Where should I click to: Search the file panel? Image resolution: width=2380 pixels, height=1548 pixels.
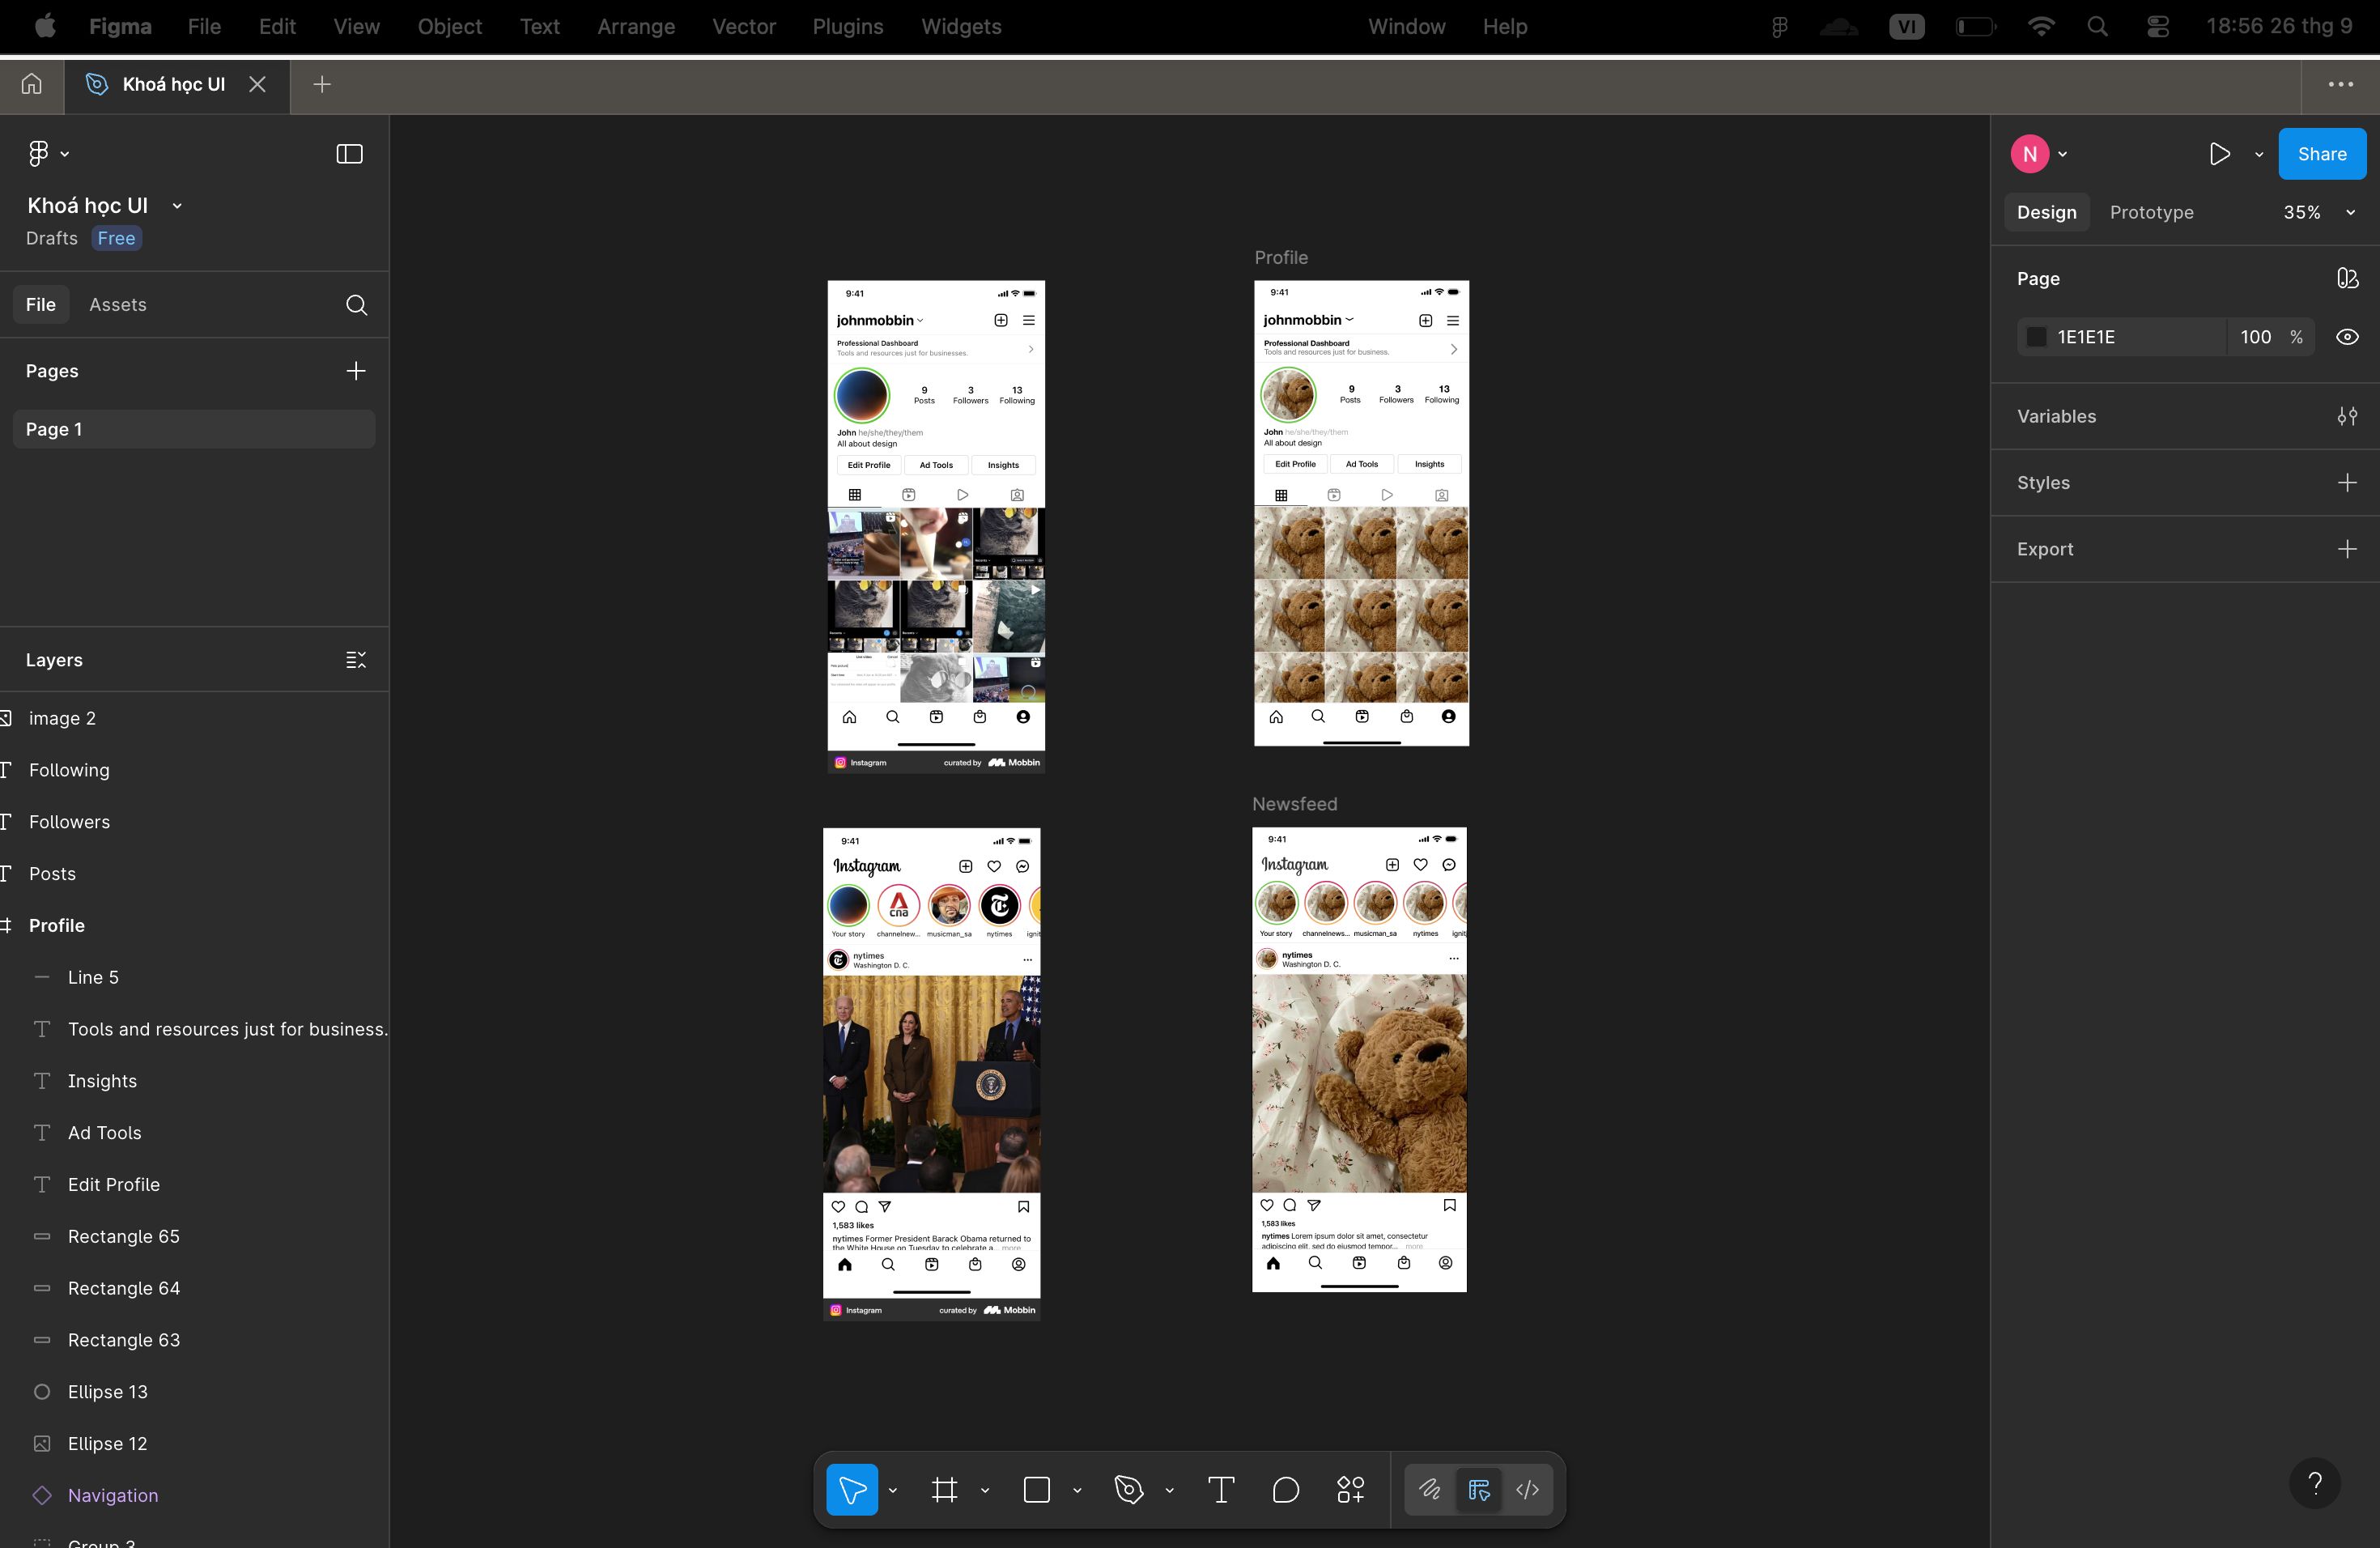click(356, 305)
